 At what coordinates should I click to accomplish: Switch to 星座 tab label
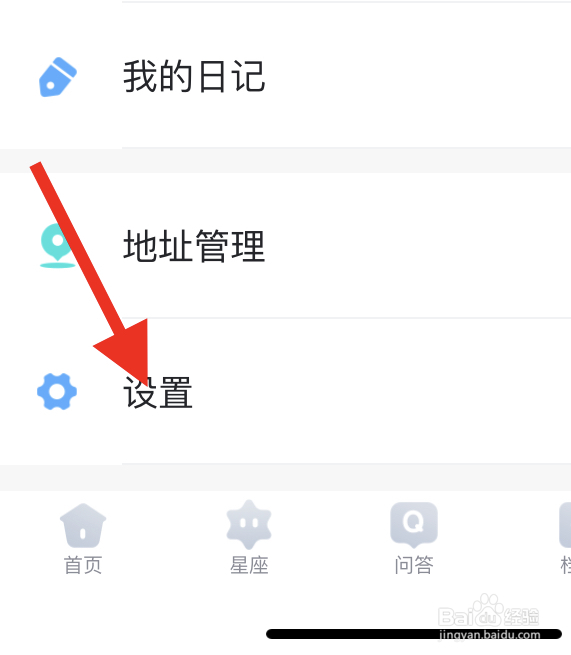point(249,565)
